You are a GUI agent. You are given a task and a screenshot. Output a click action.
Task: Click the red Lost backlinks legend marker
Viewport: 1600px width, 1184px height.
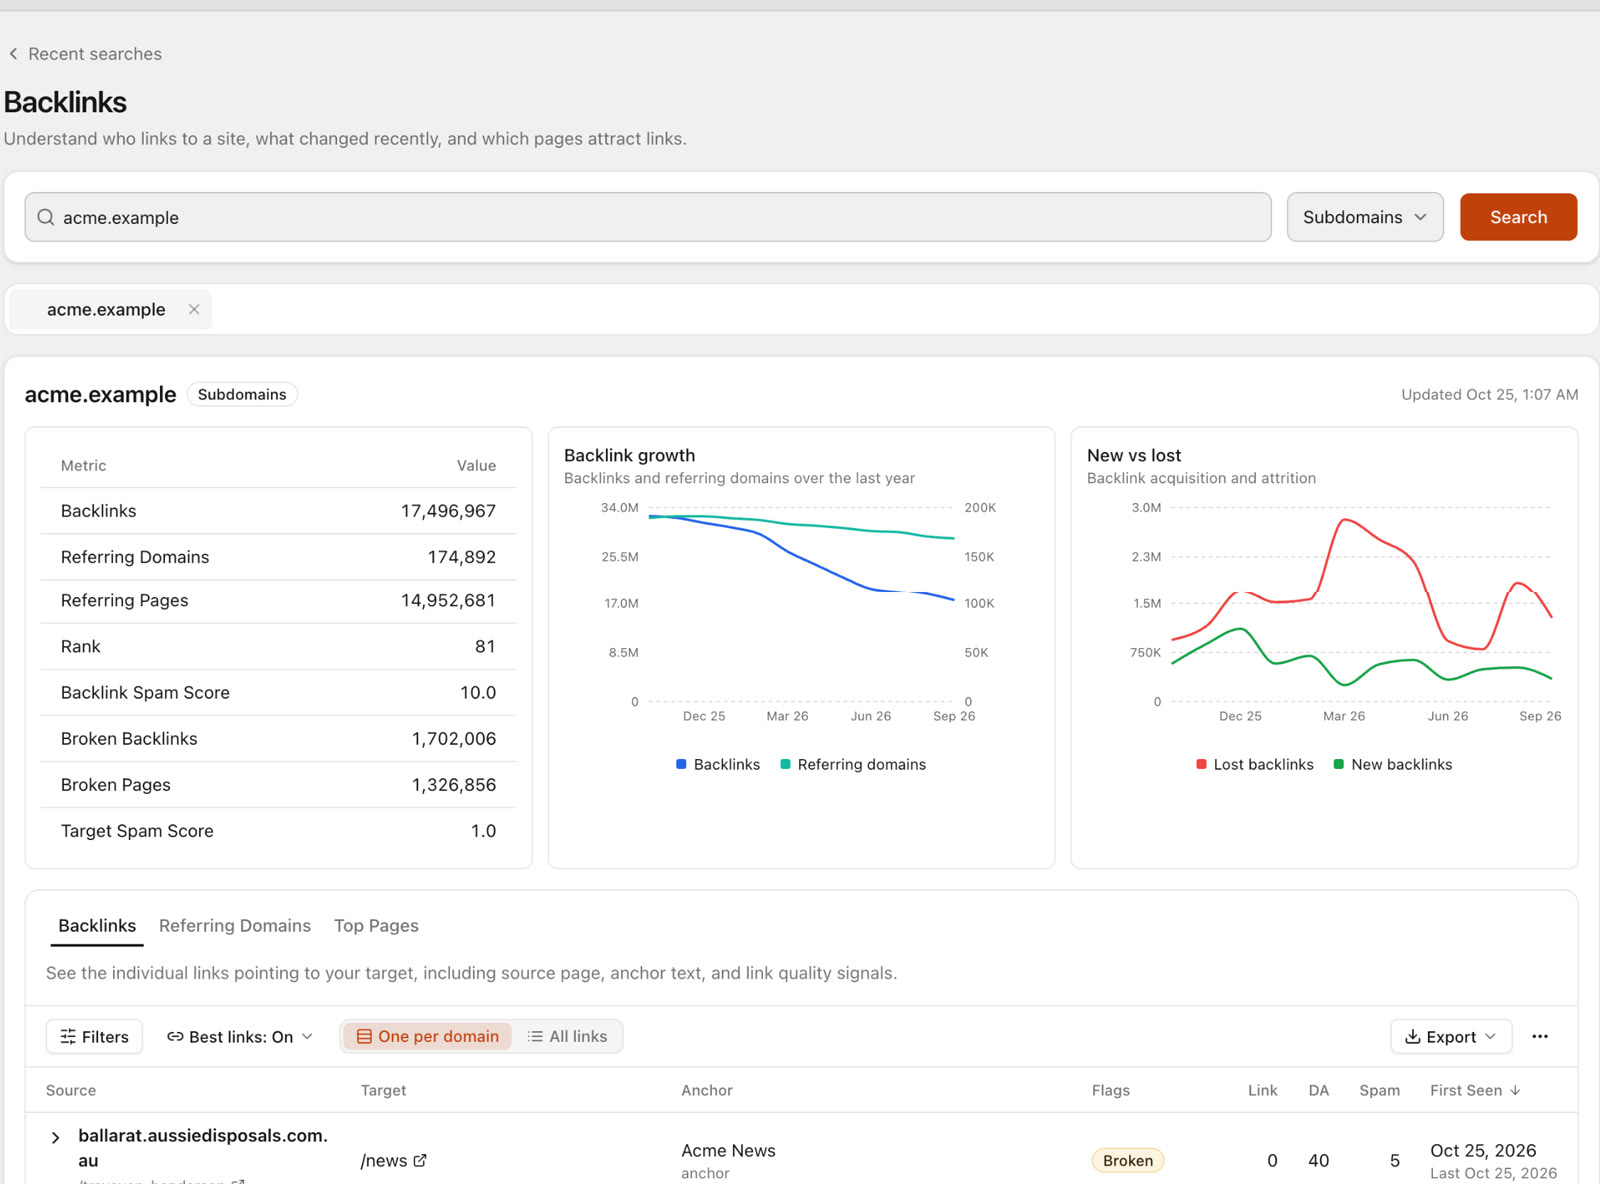pos(1201,765)
